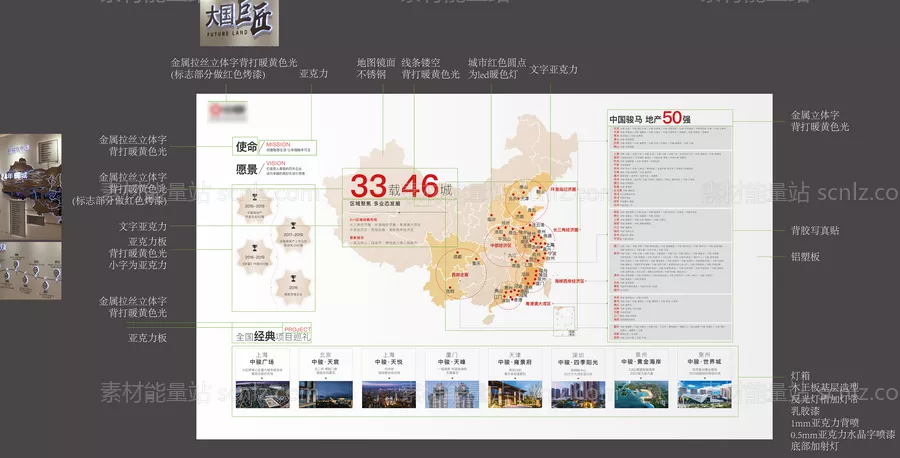Screen dimensions: 900x458
Task: Click the 长三角经济圈 map label
Action: pos(565,230)
